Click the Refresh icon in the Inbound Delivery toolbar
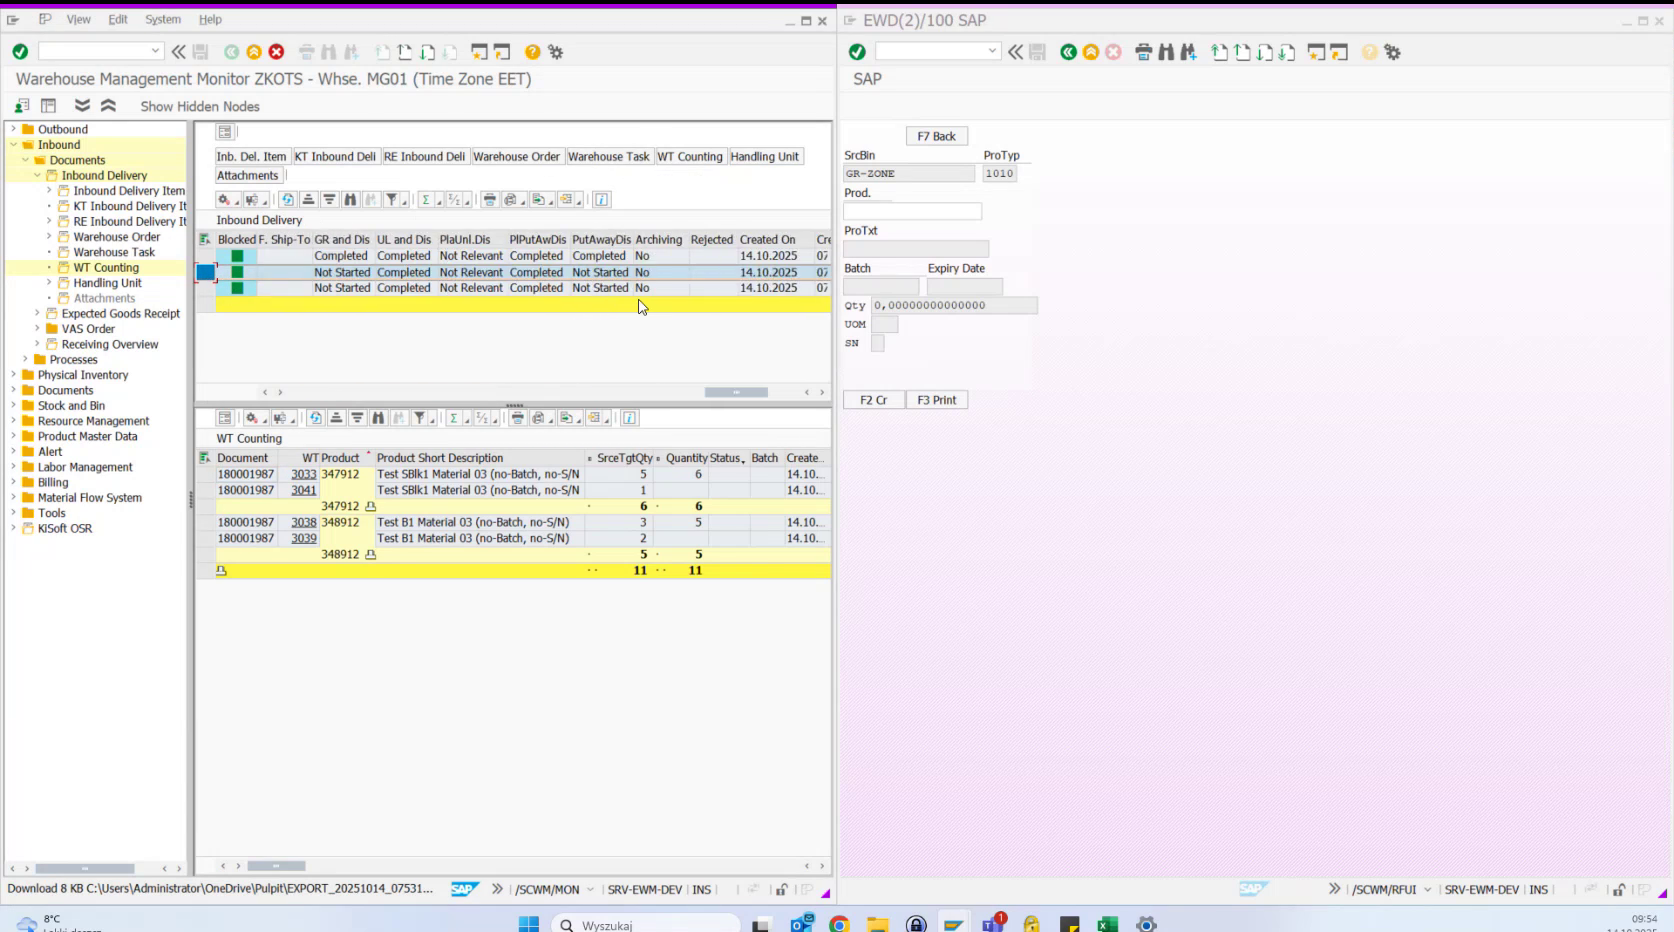 click(288, 199)
